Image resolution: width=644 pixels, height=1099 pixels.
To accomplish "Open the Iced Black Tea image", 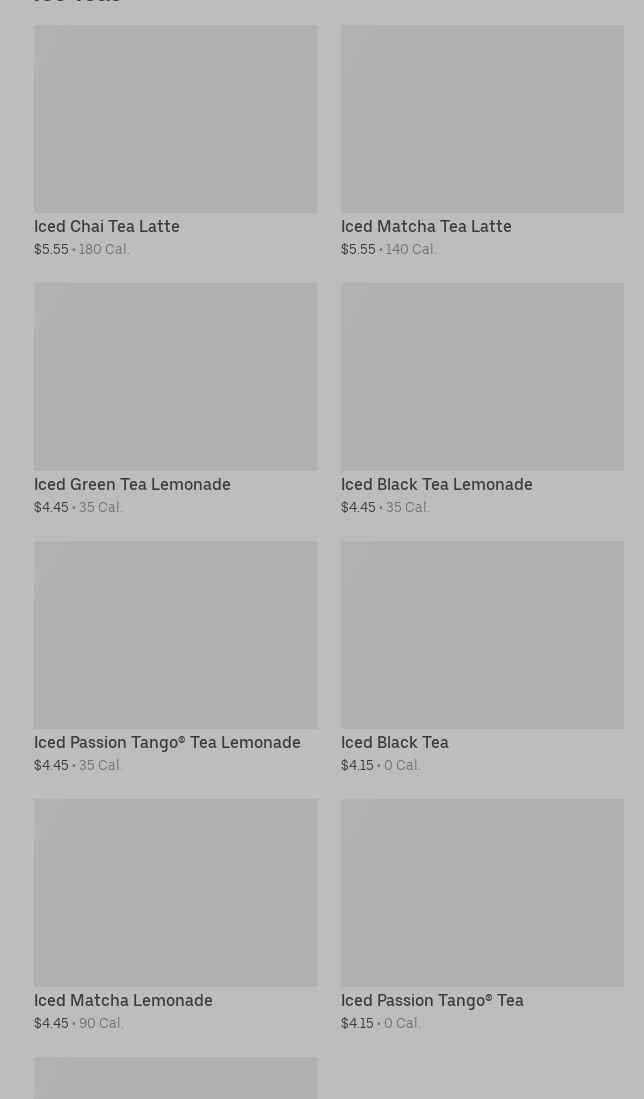I will (482, 634).
